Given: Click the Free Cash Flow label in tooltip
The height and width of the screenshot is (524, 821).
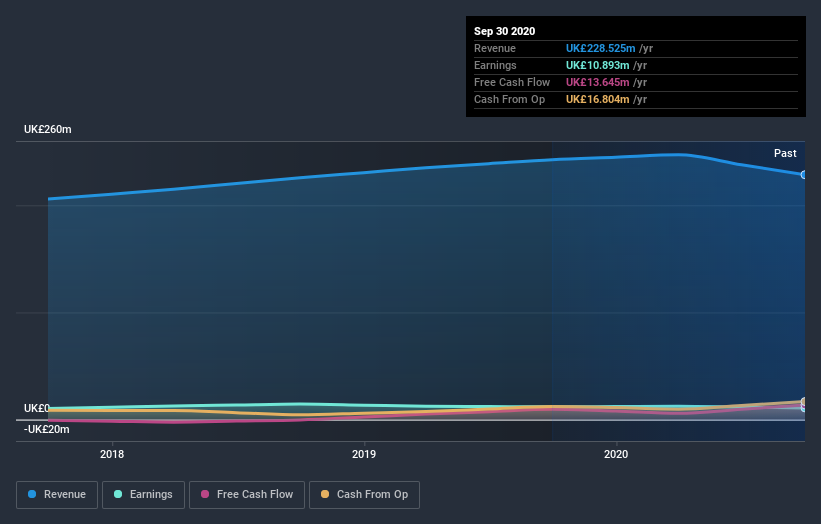Looking at the screenshot, I should tap(512, 82).
